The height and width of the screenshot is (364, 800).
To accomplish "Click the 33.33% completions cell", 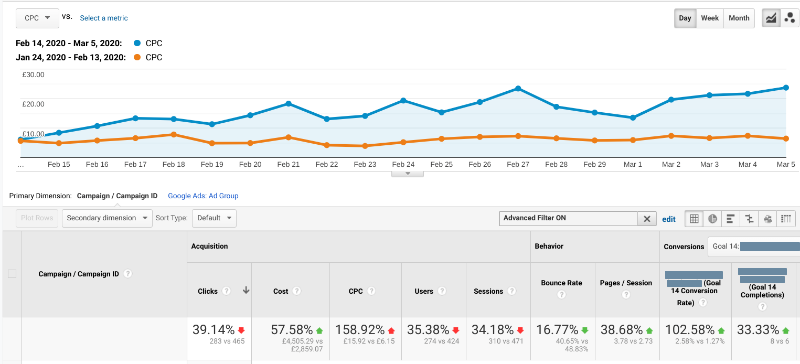I will [x=765, y=339].
